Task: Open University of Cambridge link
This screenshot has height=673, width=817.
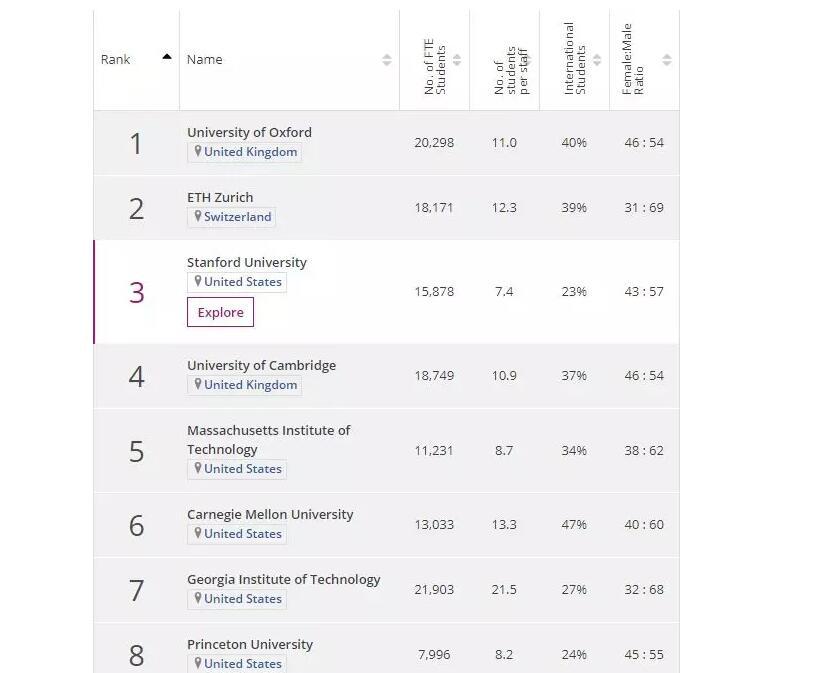Action: 261,365
